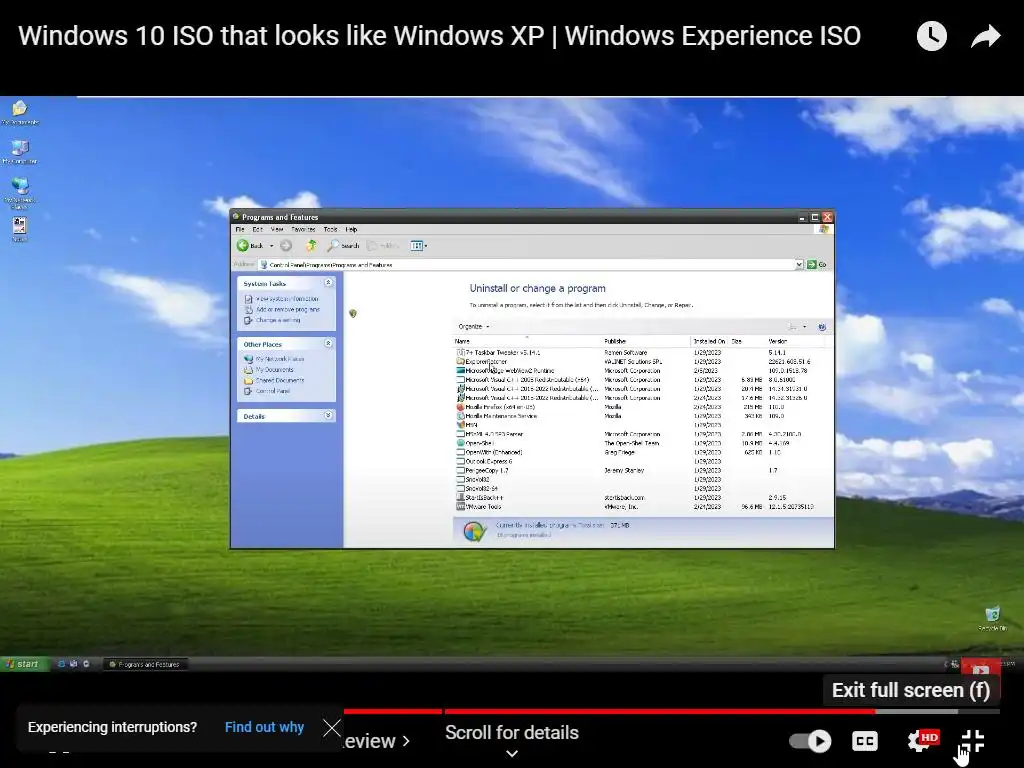This screenshot has height=768, width=1024.
Task: Click the Watch later clock icon
Action: 931,36
